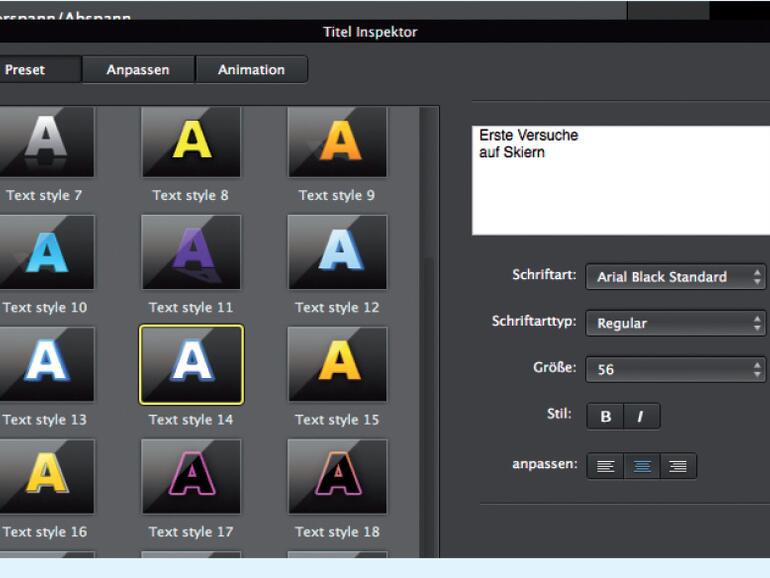Screen dimensions: 770x578
Task: Apply the purple Text style 11 preset
Action: click(x=191, y=252)
